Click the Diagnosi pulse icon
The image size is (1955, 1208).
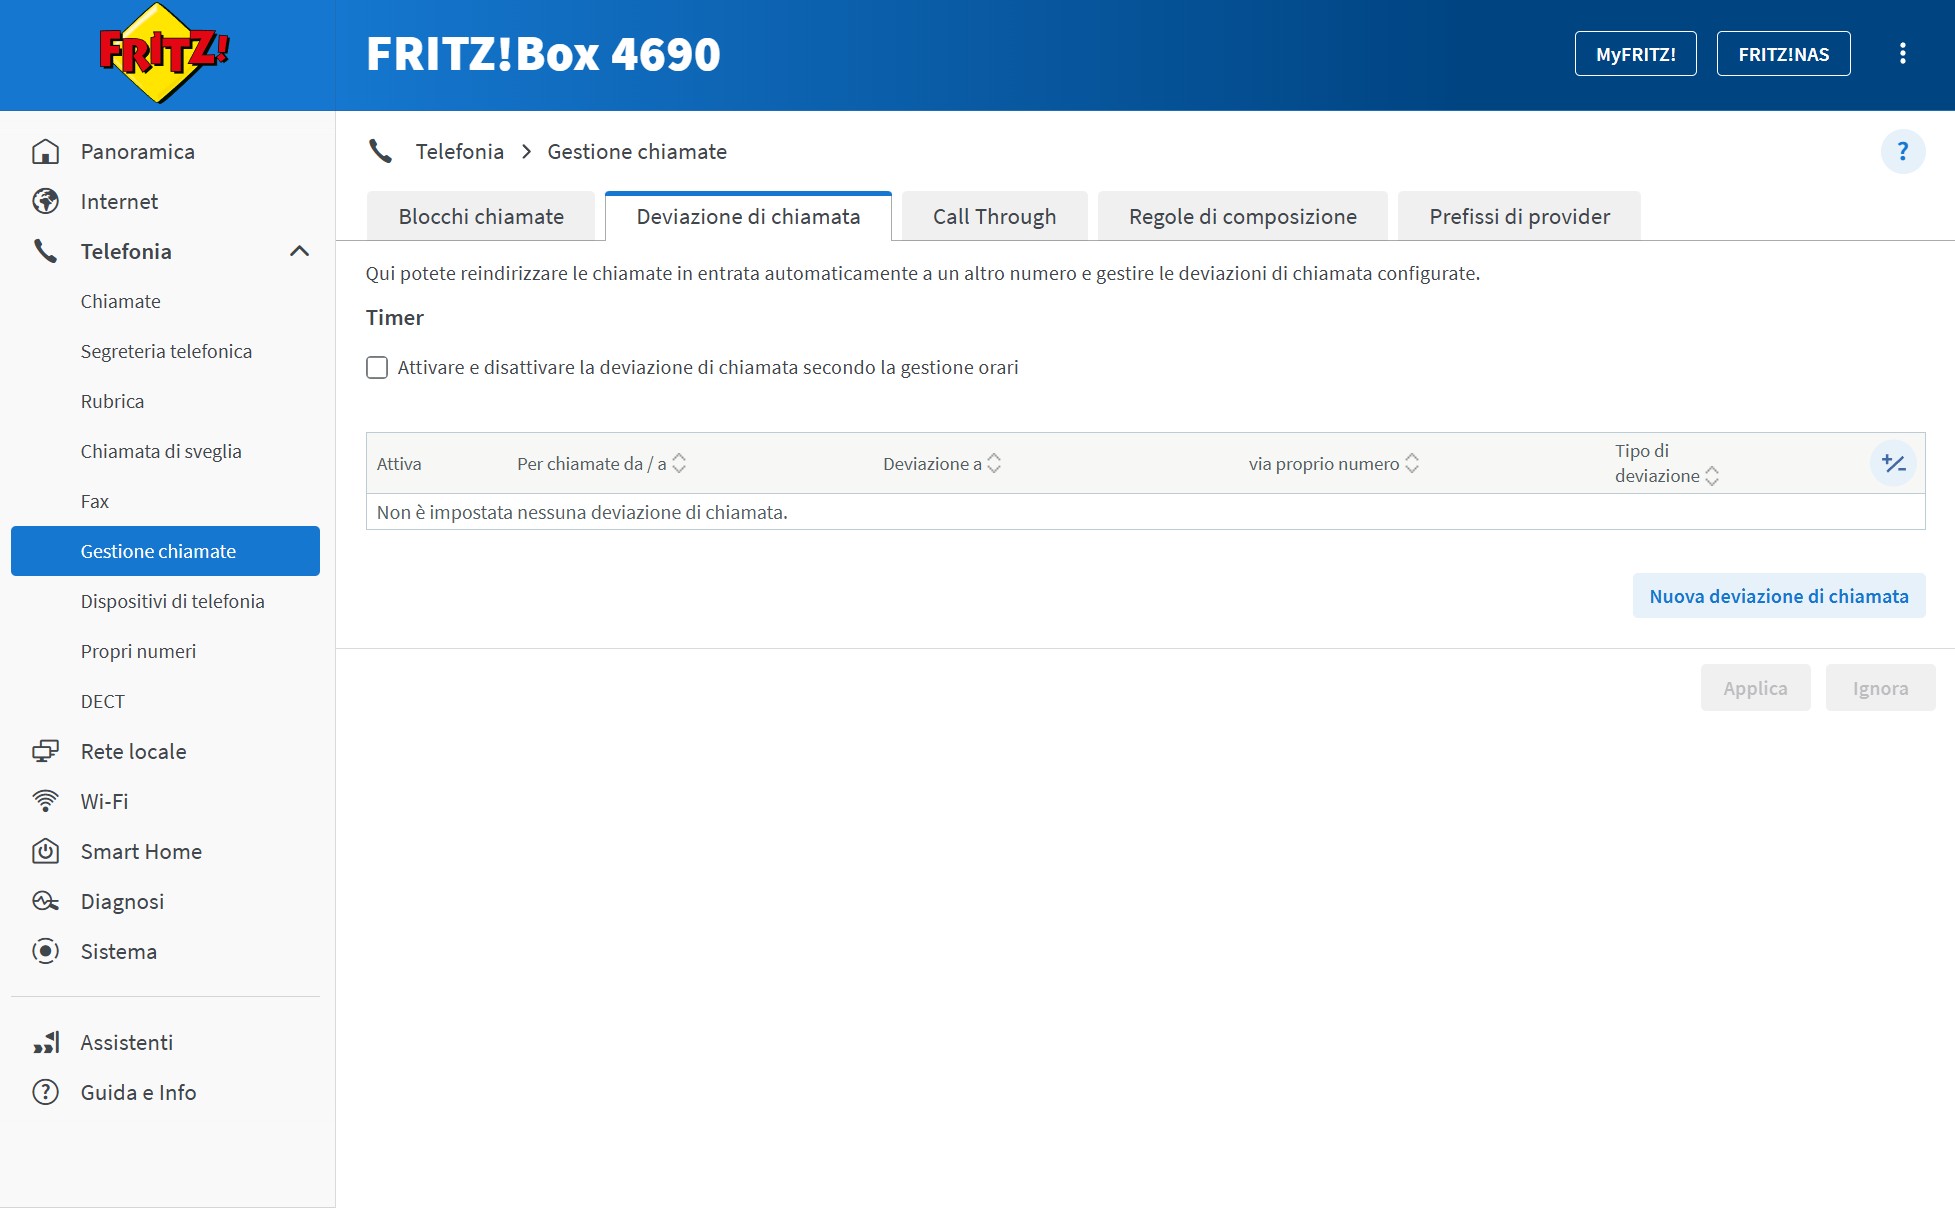45,902
